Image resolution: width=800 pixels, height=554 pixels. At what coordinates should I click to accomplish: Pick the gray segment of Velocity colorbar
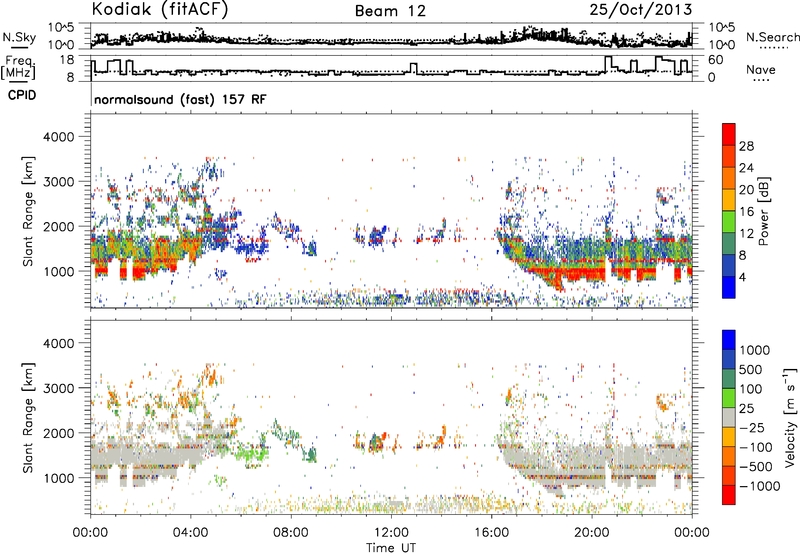729,417
